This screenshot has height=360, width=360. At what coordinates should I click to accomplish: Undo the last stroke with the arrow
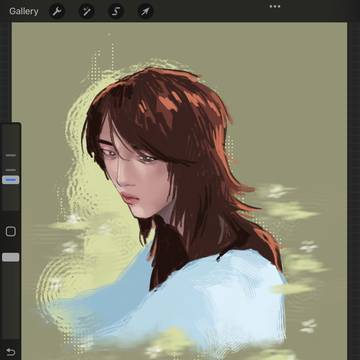click(10, 352)
